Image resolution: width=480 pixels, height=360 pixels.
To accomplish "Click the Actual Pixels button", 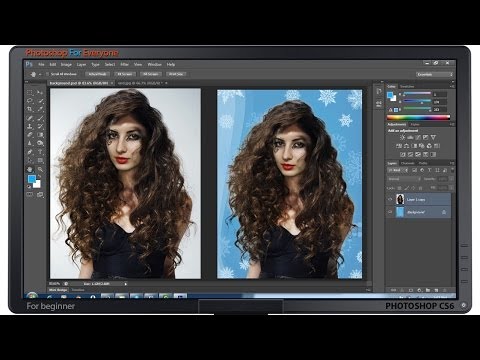I will coord(98,74).
